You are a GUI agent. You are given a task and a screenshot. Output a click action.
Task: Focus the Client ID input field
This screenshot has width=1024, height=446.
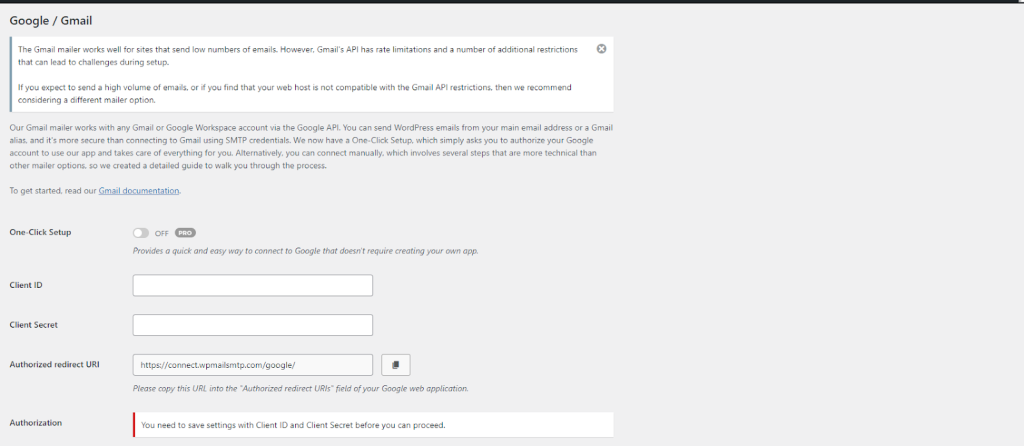(x=252, y=286)
